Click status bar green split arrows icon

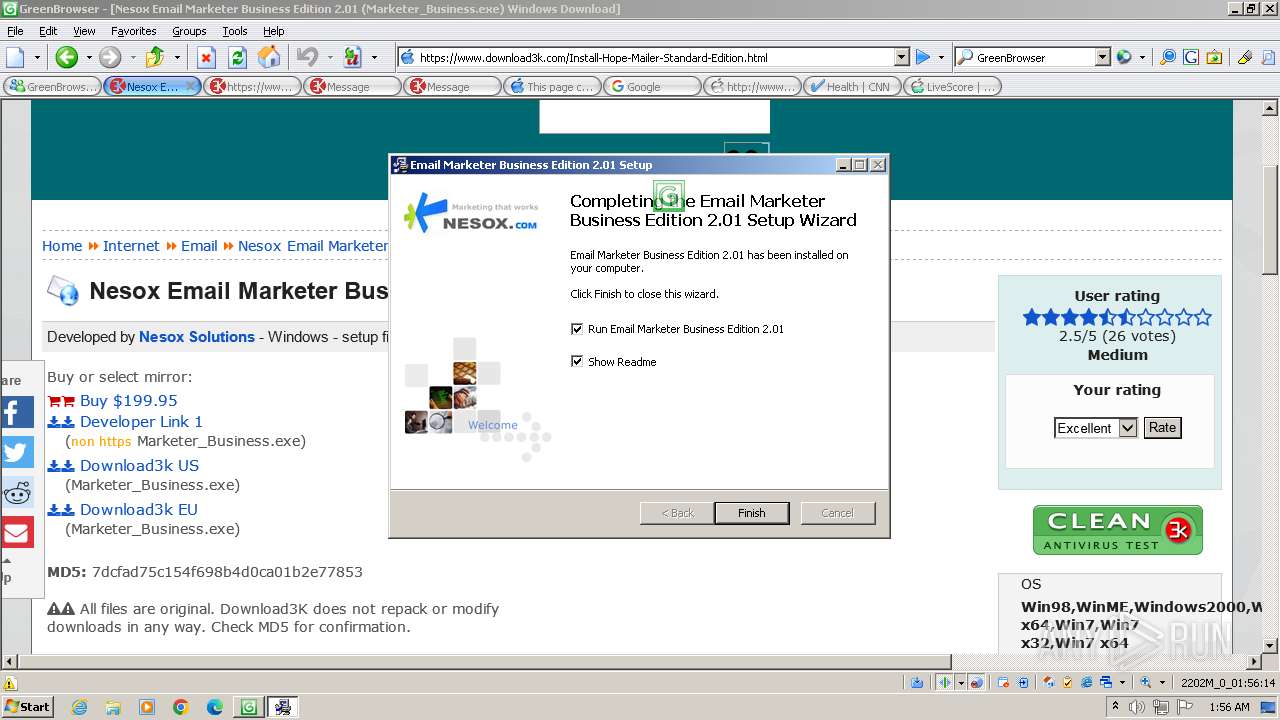pyautogui.click(x=944, y=683)
